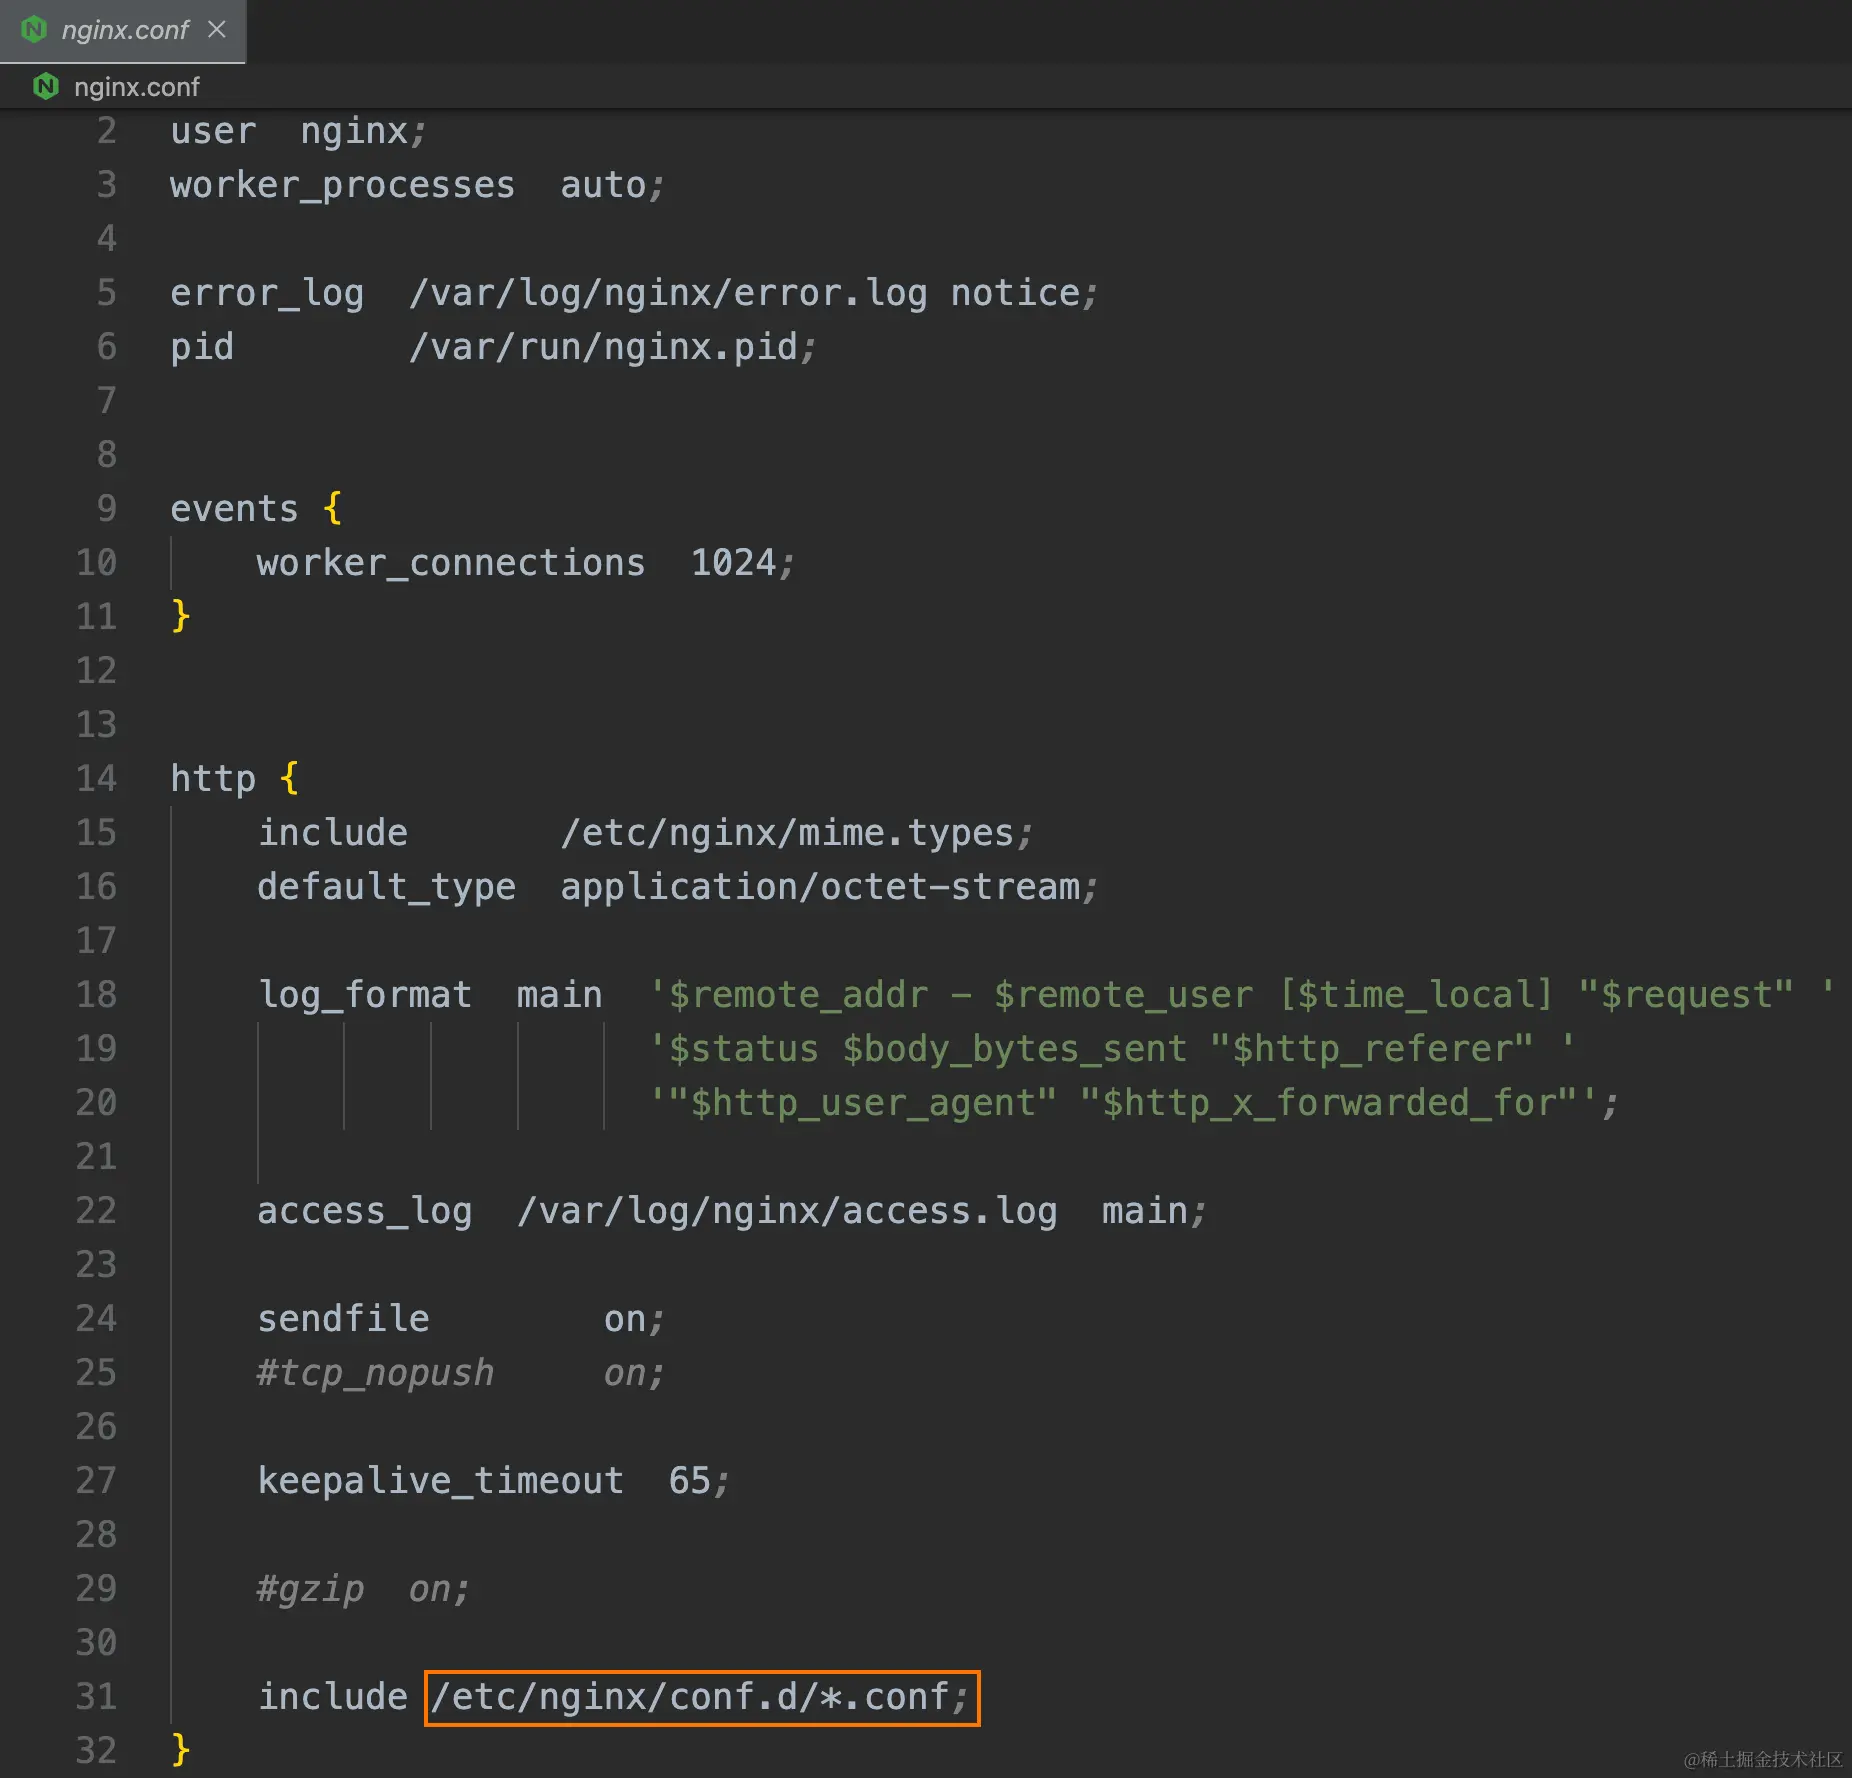The width and height of the screenshot is (1852, 1778).
Task: Click the 'log_format' directive
Action: (365, 995)
